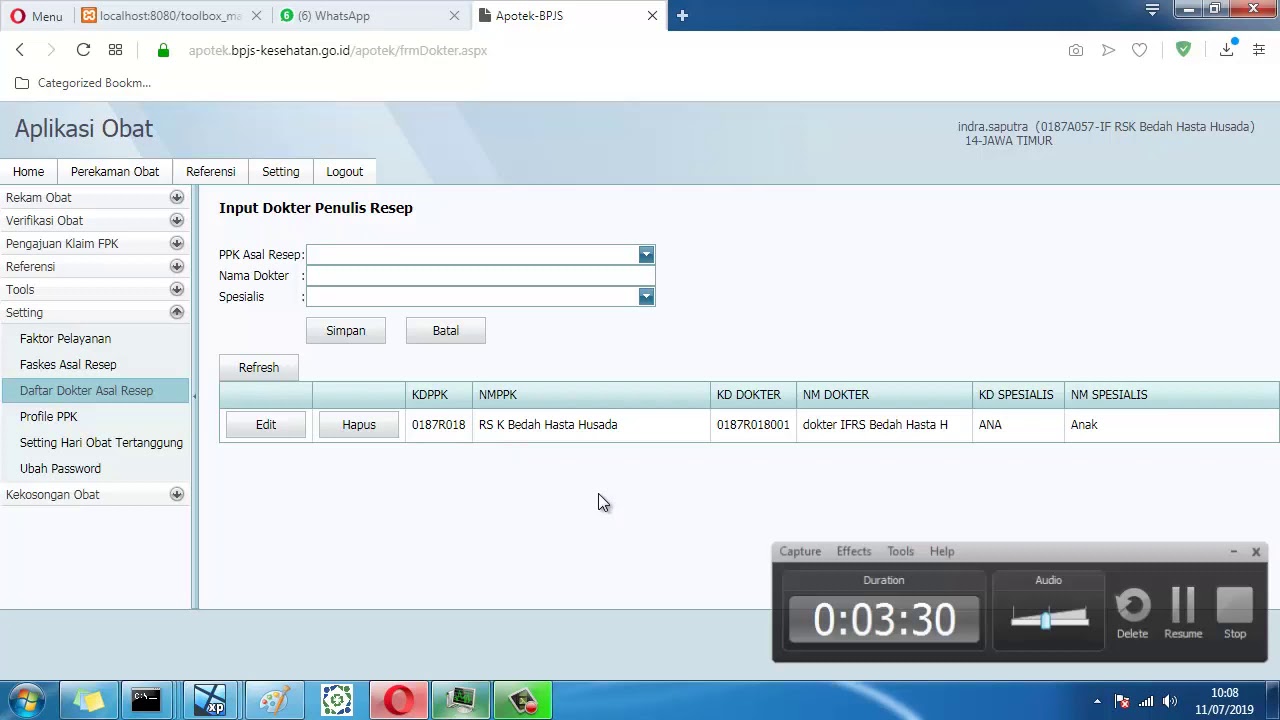This screenshot has width=1280, height=720.
Task: Open the Windows Start menu
Action: pyautogui.click(x=26, y=700)
